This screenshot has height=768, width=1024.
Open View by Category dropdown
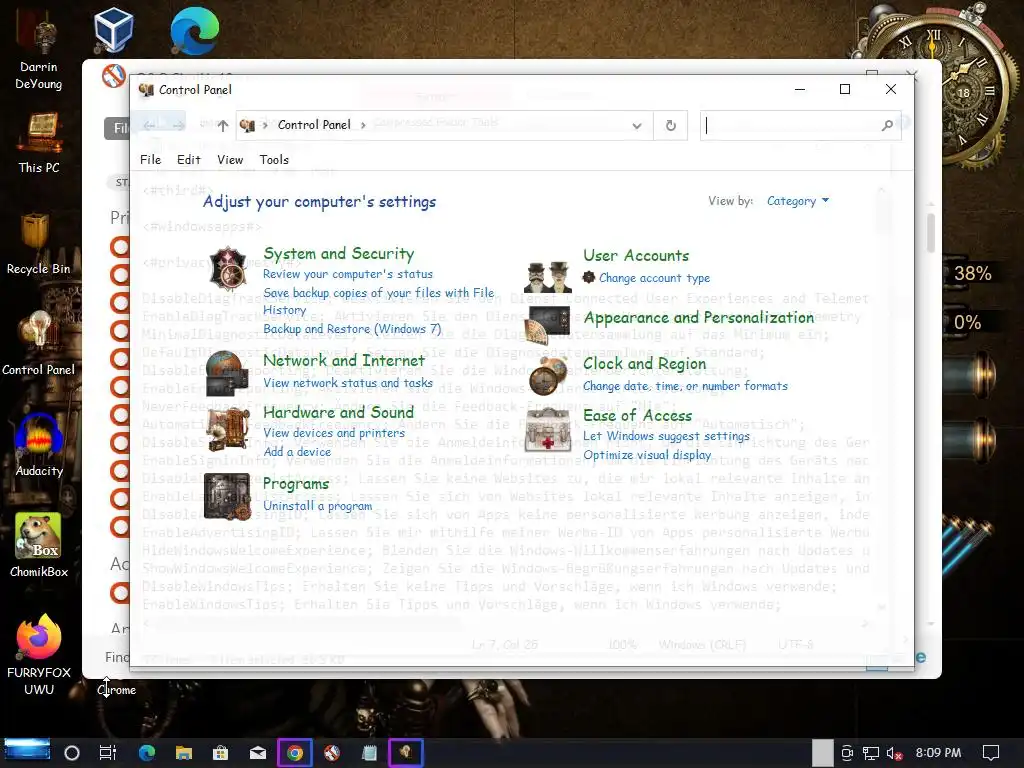tap(797, 201)
